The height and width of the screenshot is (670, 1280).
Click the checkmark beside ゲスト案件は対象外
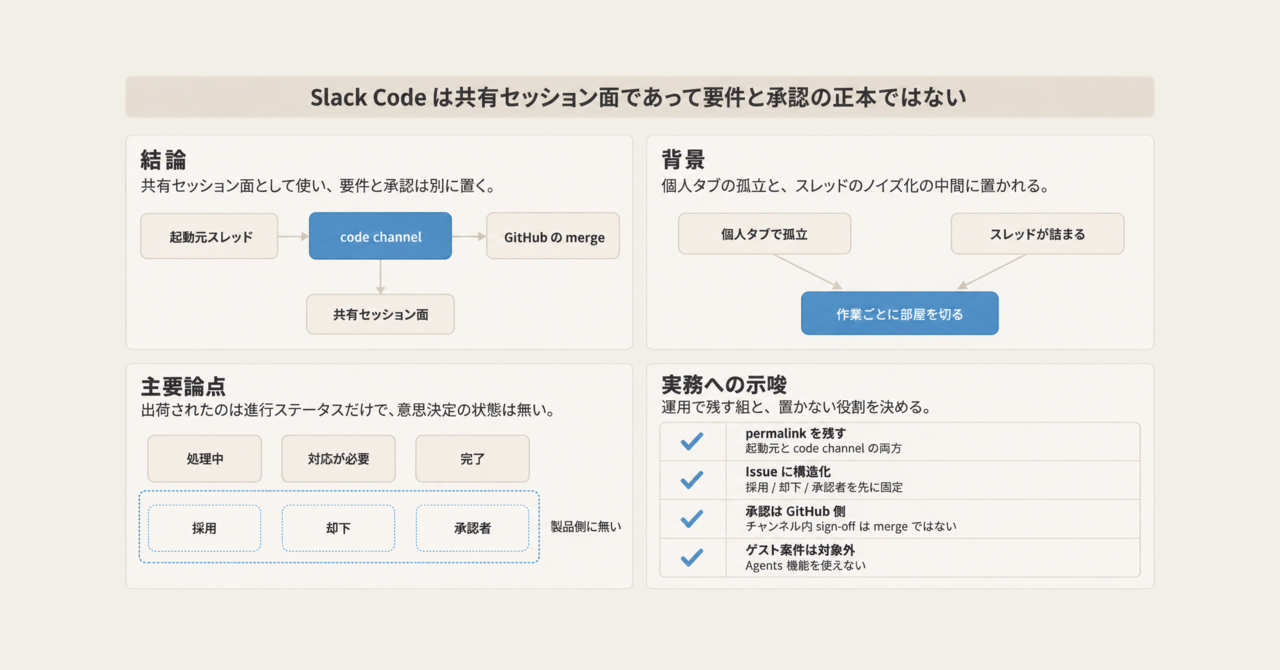coord(692,558)
